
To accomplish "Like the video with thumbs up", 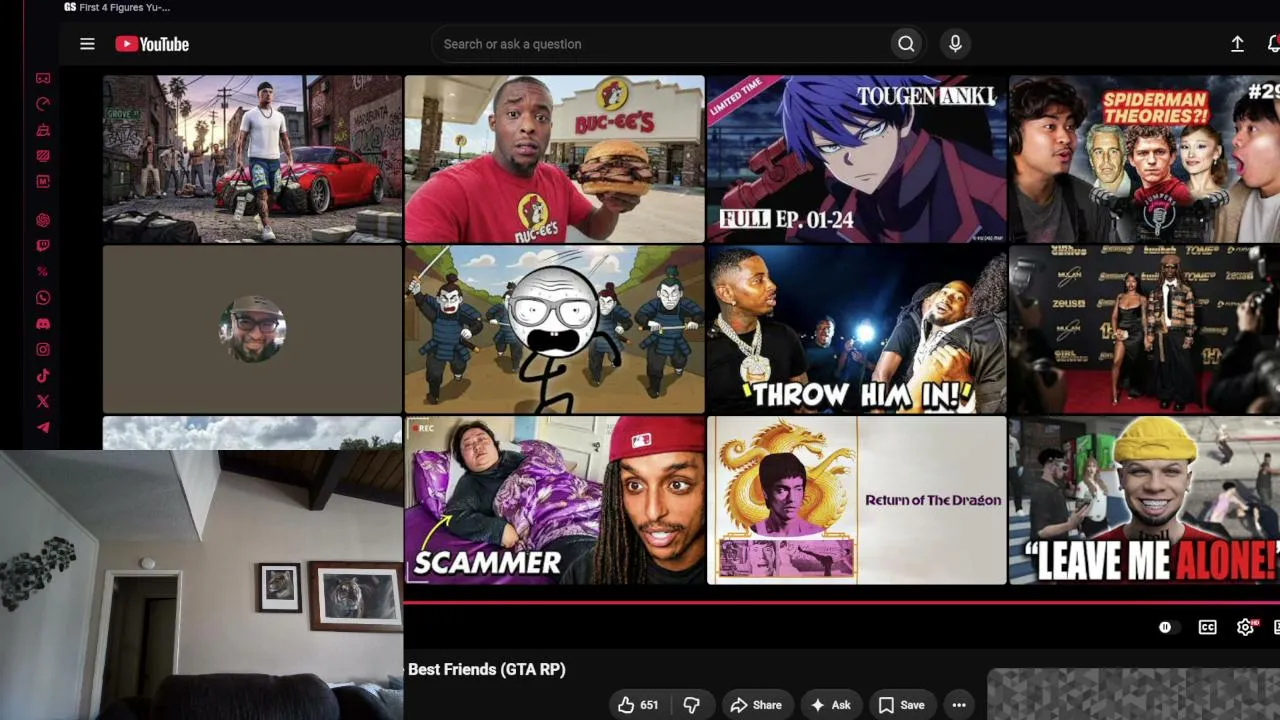I will 638,705.
